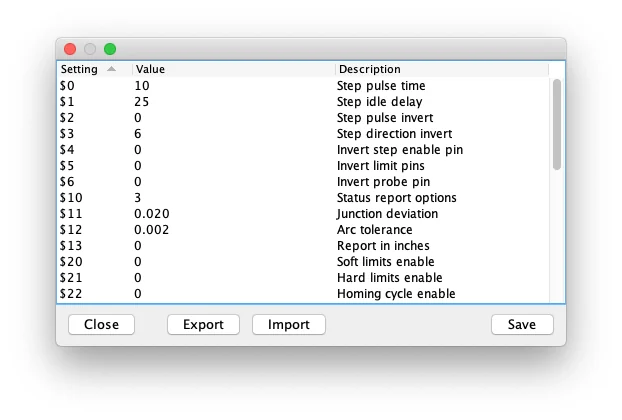Click value 0 for Soft limits enable
This screenshot has height=420, width=622.
click(x=138, y=262)
